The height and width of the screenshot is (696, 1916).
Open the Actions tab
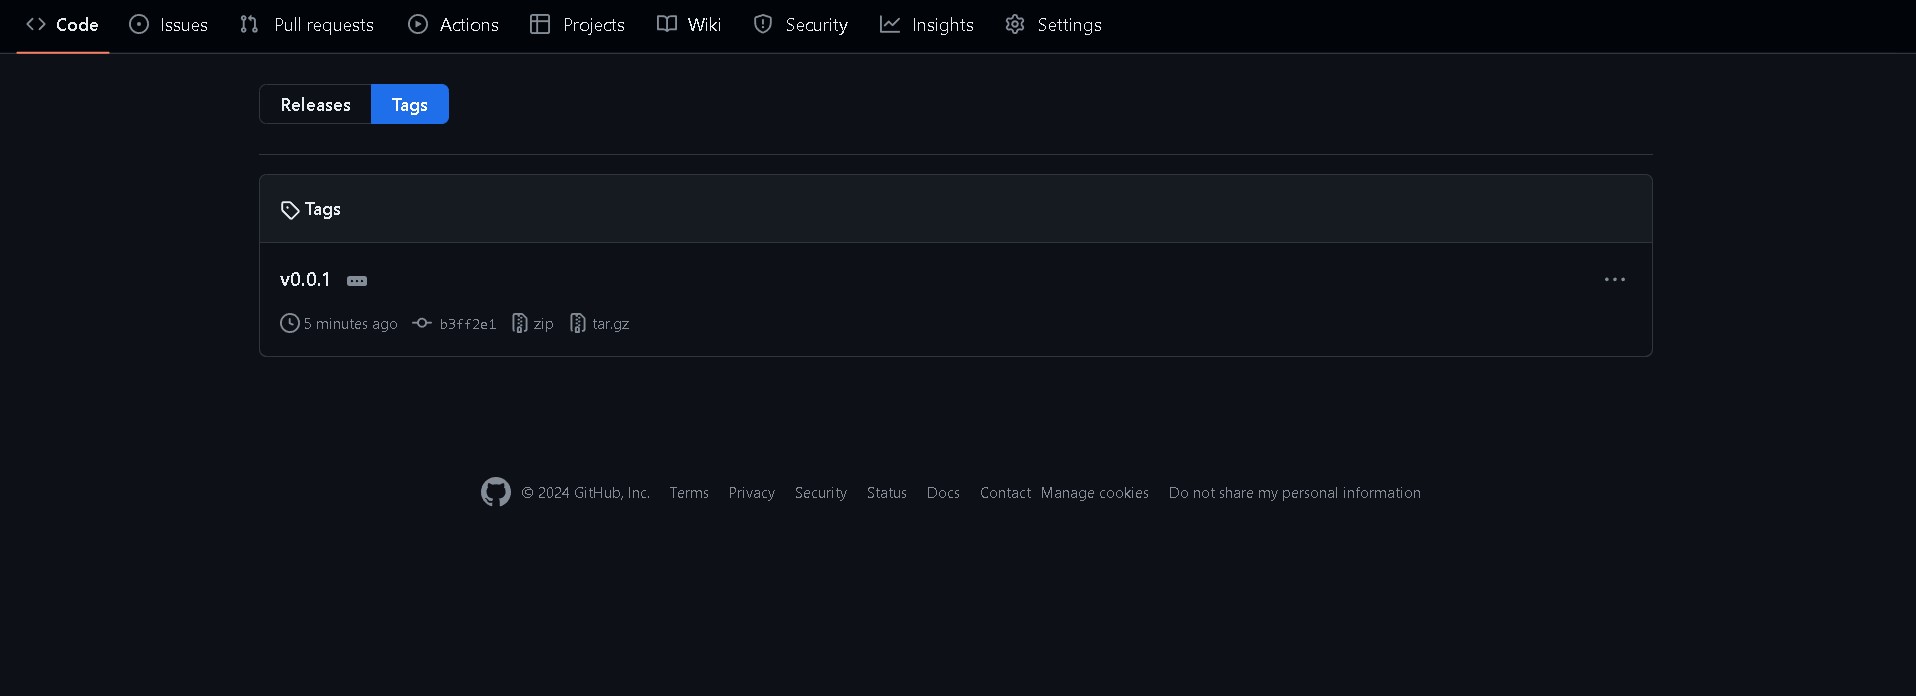pos(454,25)
